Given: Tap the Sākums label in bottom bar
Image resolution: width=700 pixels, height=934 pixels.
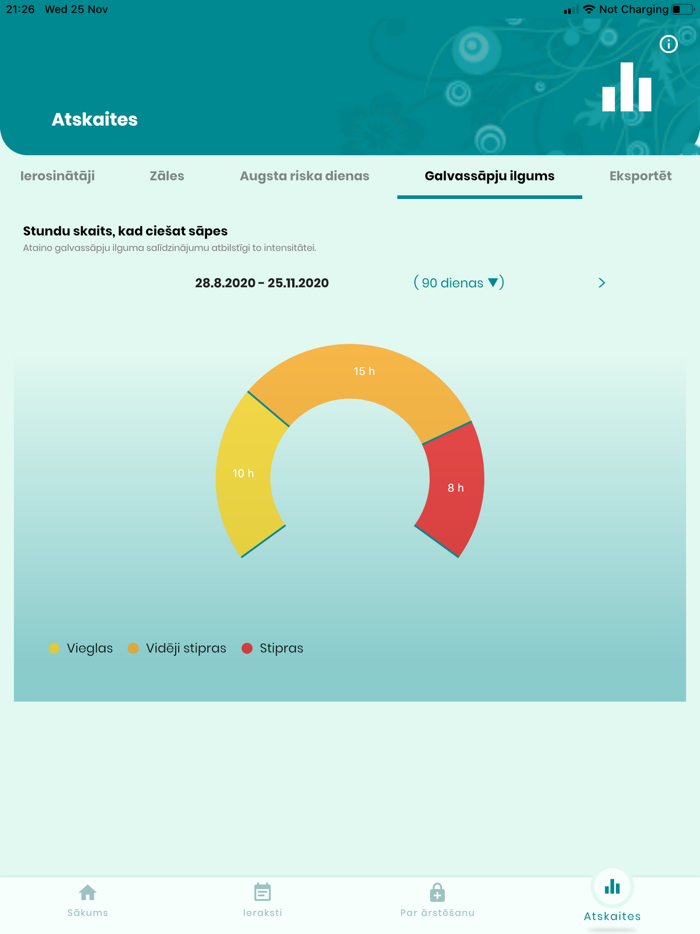Looking at the screenshot, I should [x=88, y=913].
